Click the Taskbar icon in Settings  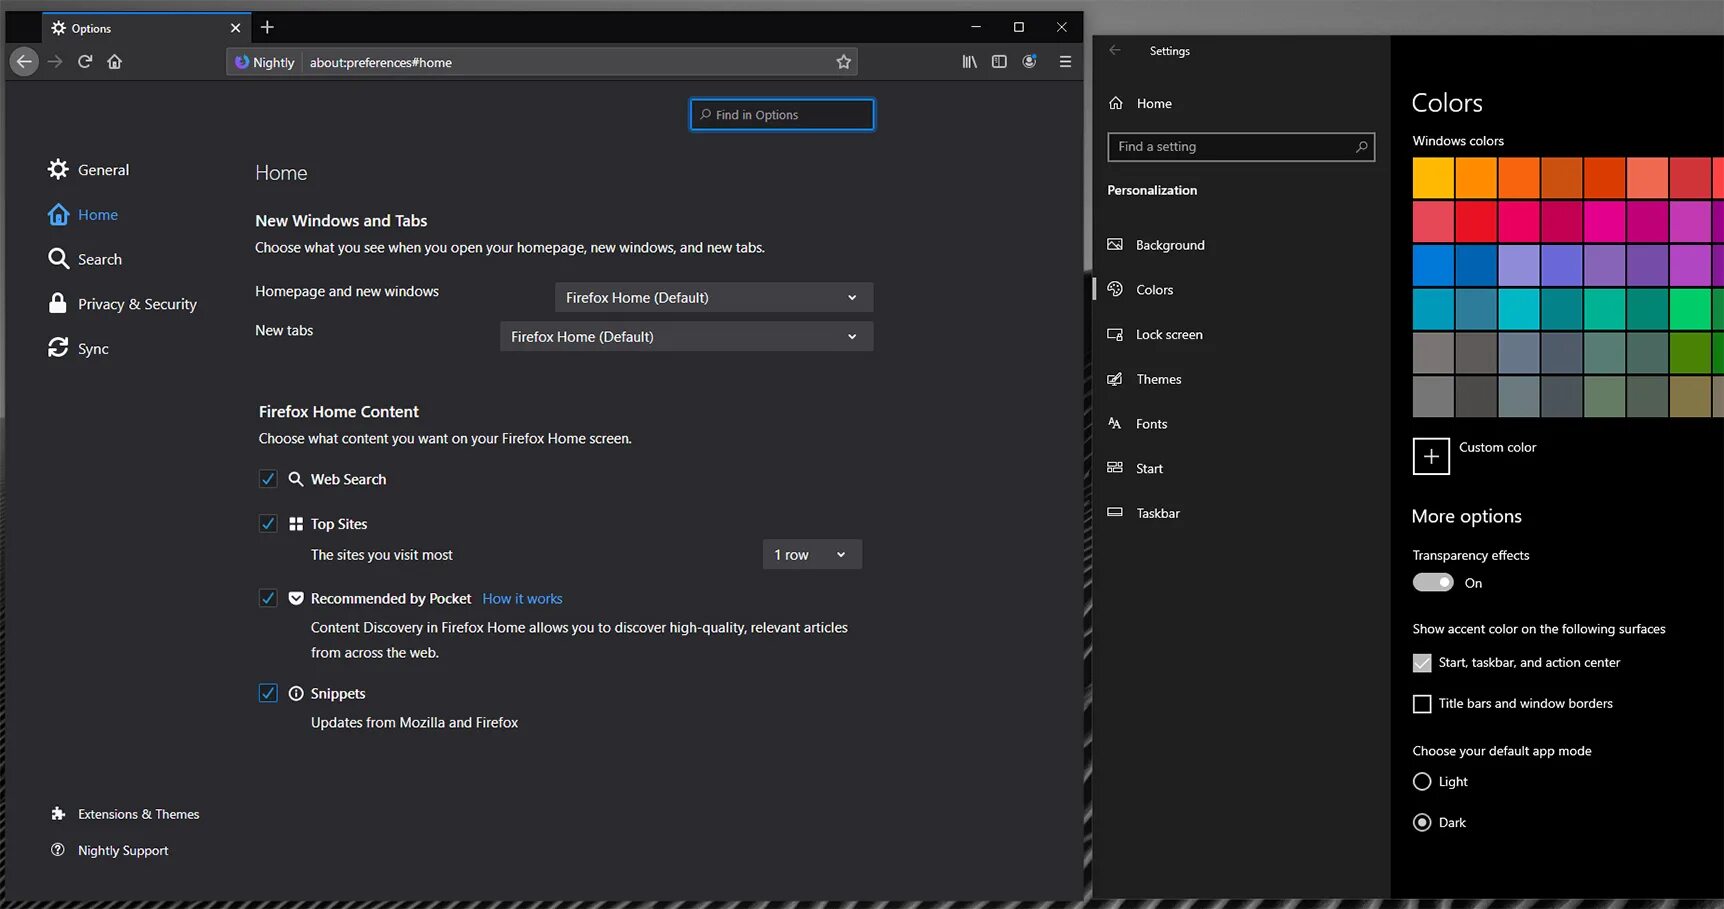click(x=1115, y=513)
